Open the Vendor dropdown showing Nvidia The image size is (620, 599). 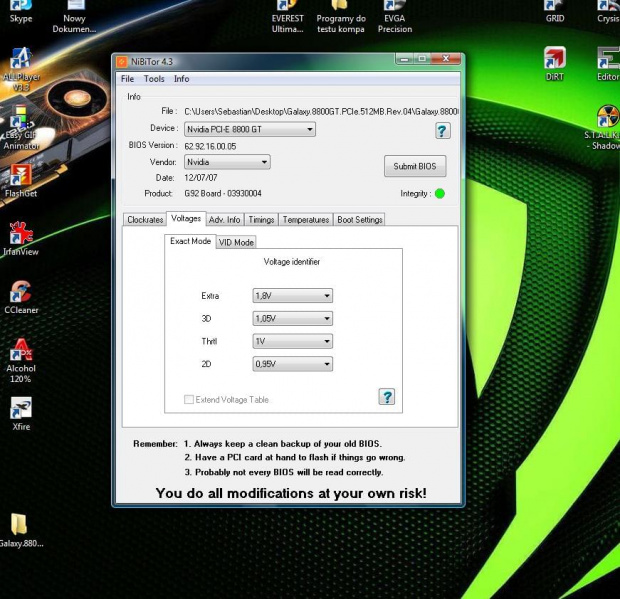[227, 162]
